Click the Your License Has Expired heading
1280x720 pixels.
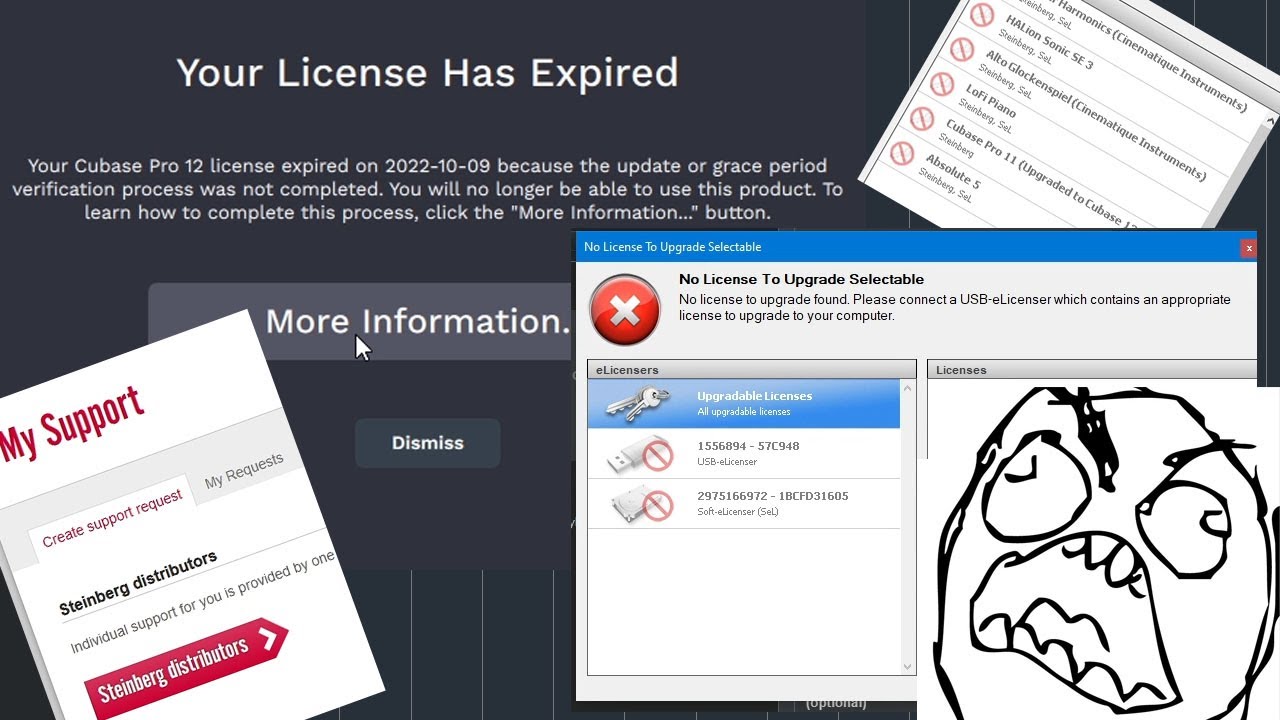coord(427,73)
